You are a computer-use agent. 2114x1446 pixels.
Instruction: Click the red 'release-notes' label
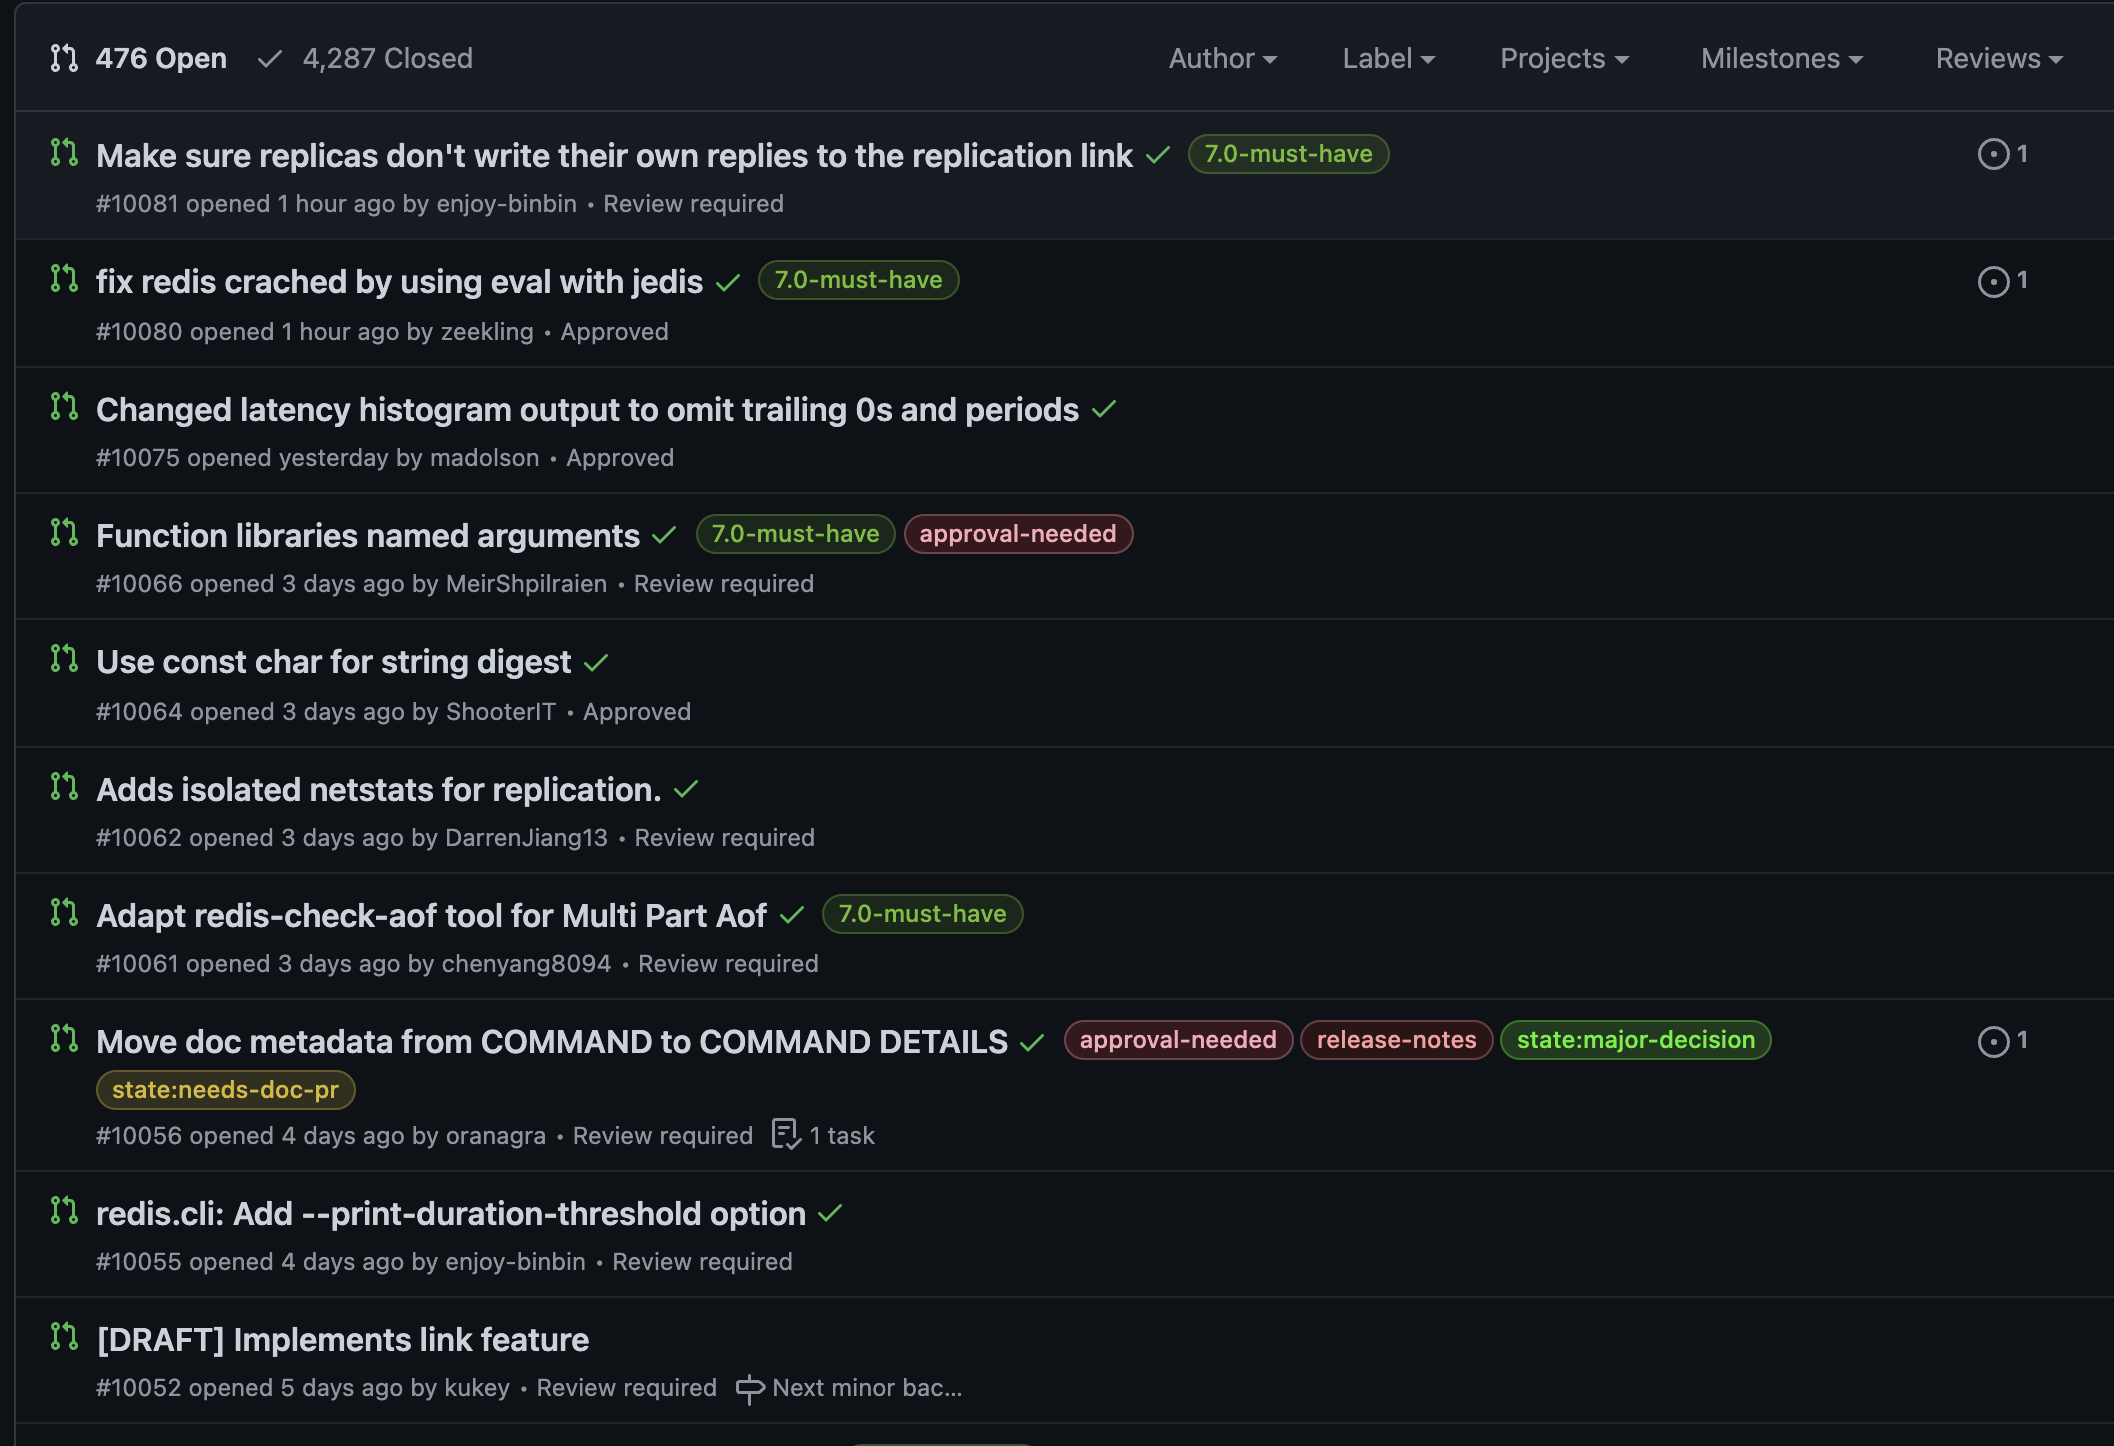1396,1040
